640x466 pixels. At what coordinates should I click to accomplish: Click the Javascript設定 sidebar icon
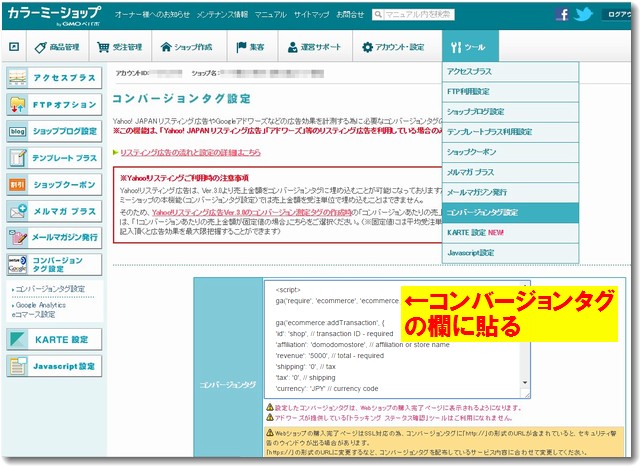click(x=18, y=366)
